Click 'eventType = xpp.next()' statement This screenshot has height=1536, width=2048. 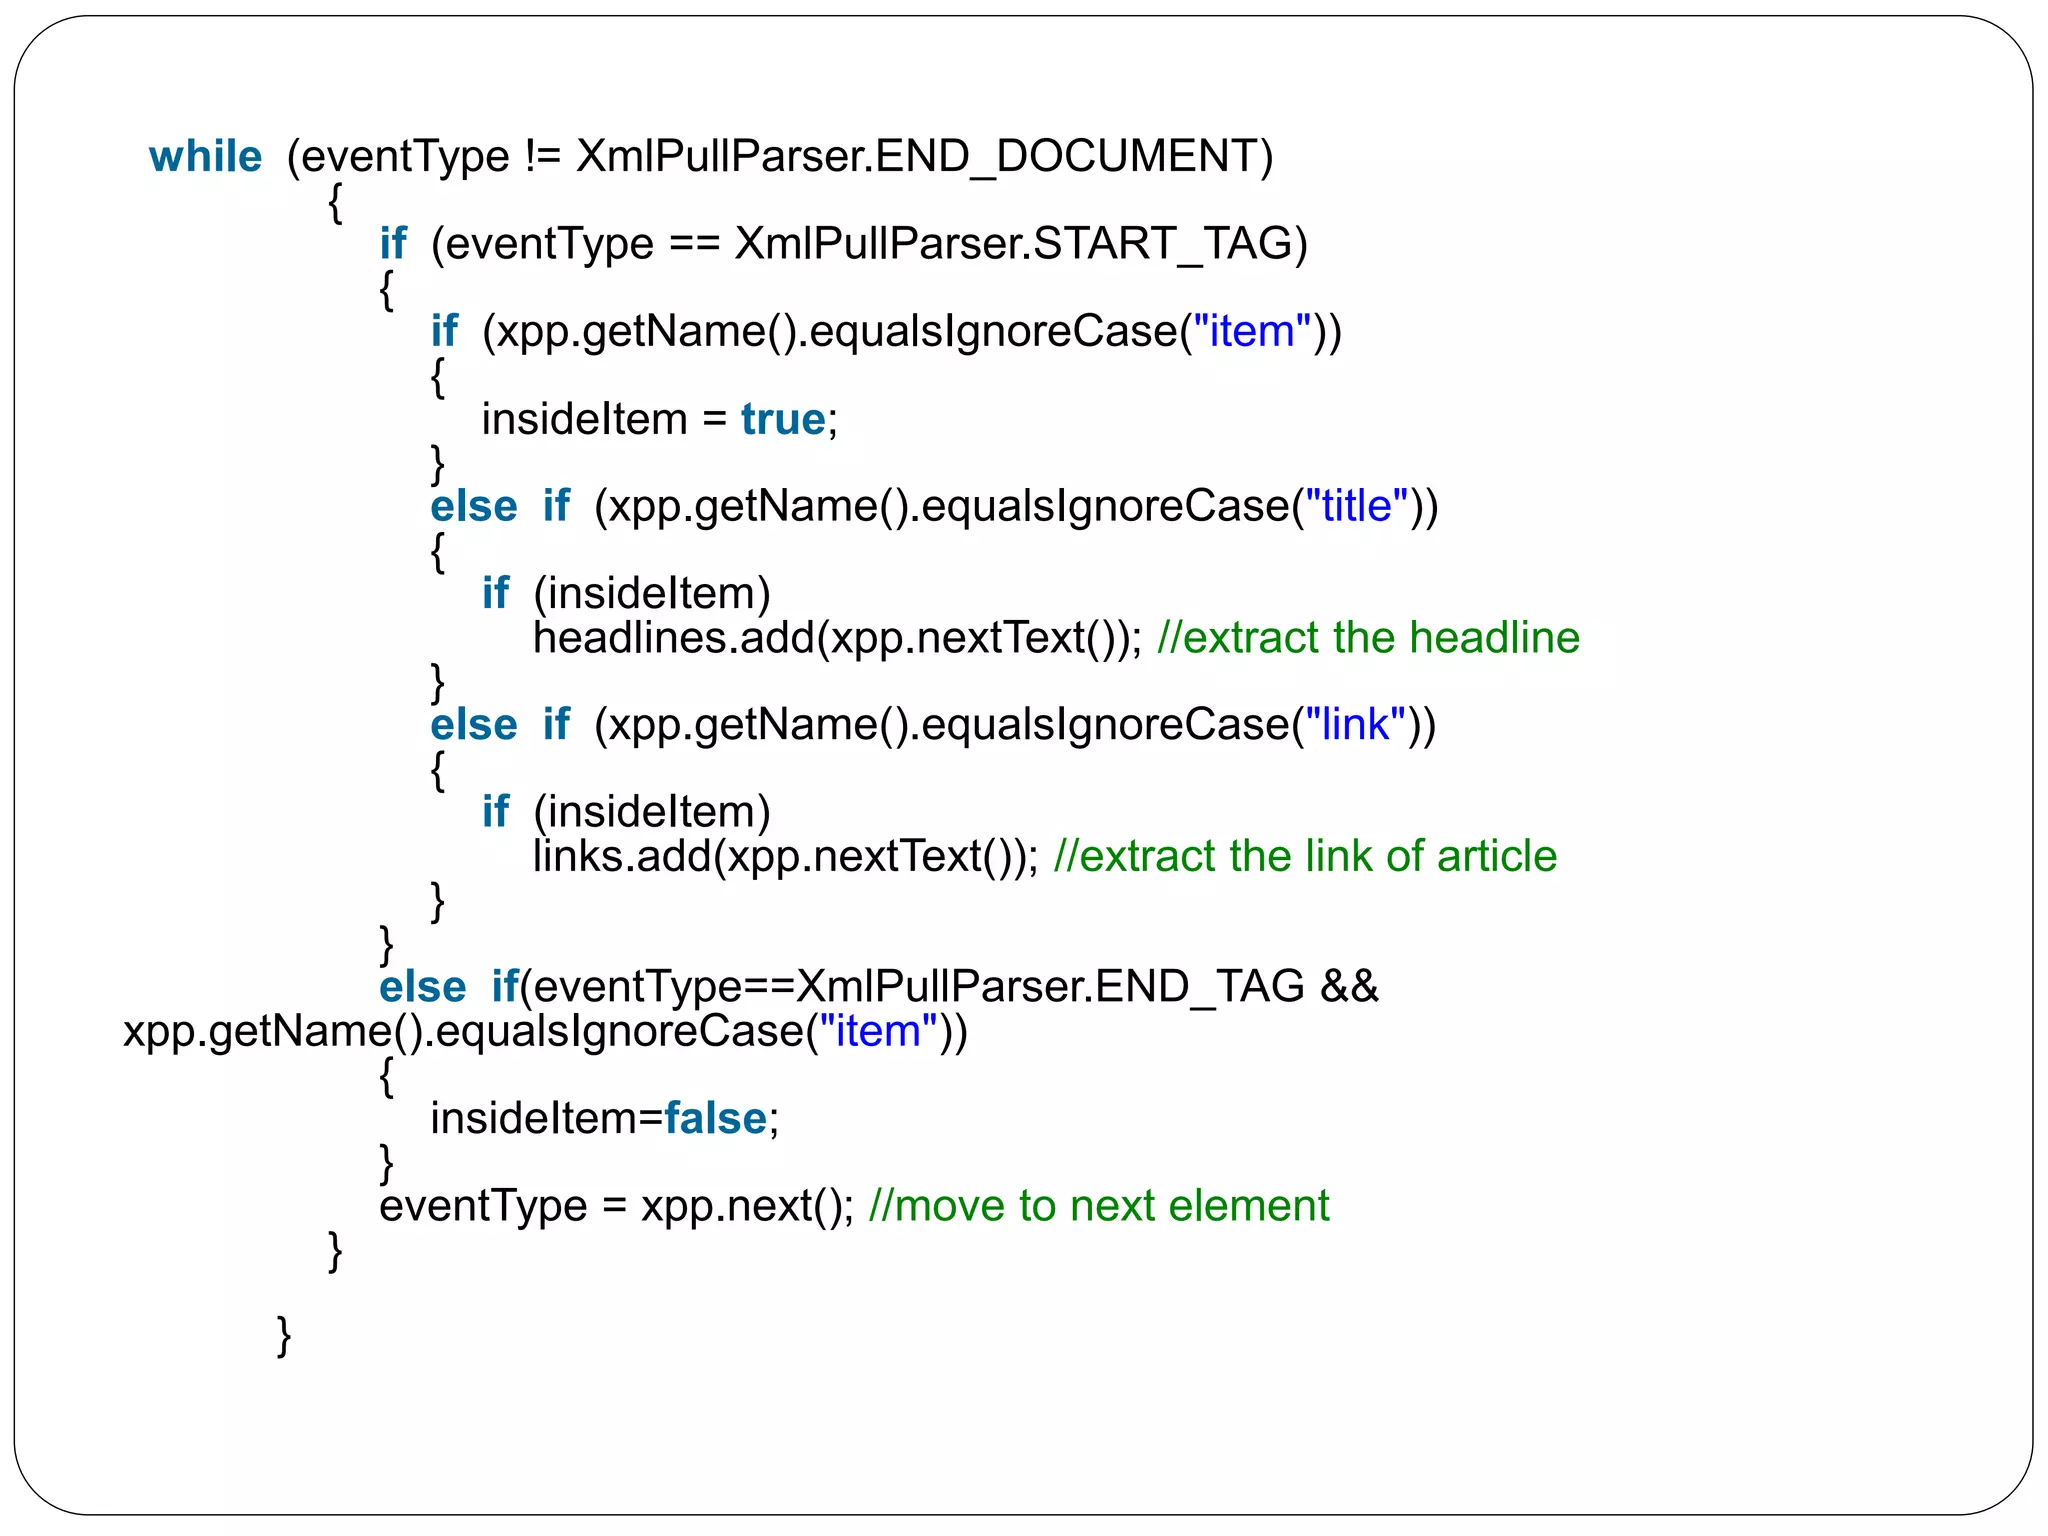pos(615,1206)
